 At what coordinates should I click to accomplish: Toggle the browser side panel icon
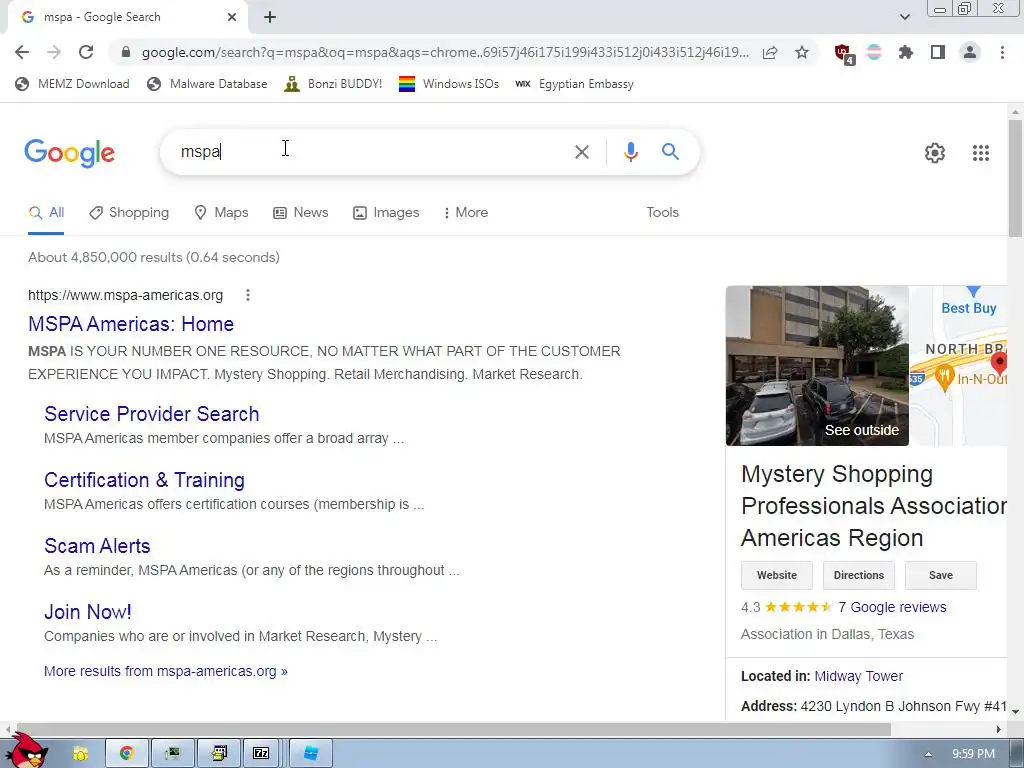coord(938,52)
